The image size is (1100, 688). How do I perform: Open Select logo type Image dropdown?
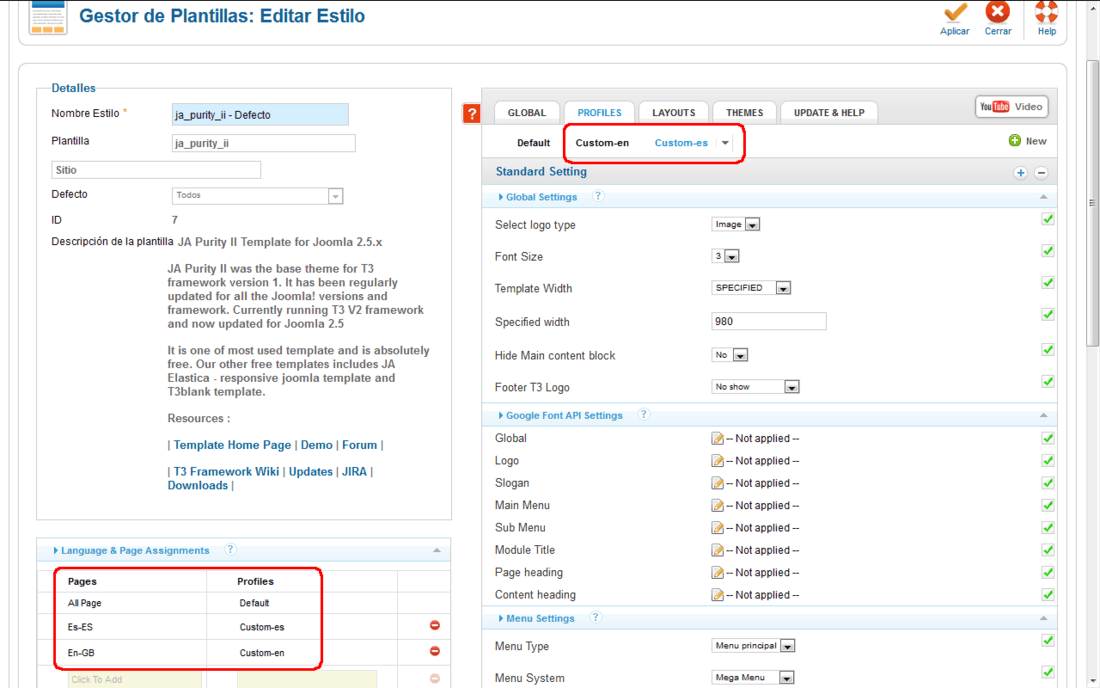click(736, 224)
